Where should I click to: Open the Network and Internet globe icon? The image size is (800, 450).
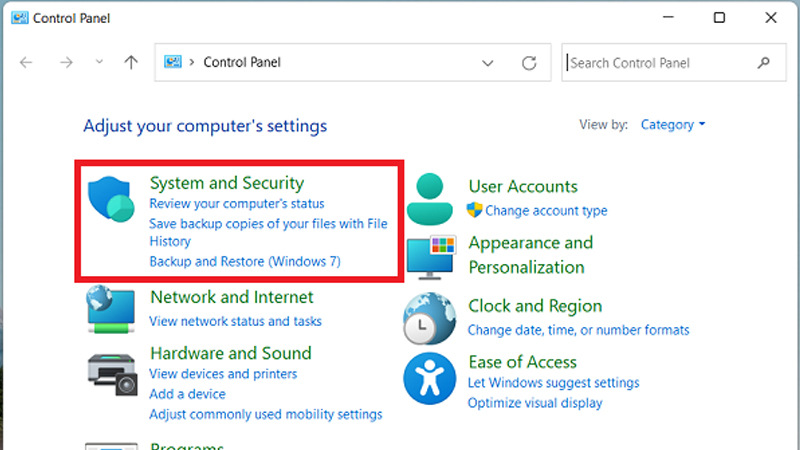[111, 309]
